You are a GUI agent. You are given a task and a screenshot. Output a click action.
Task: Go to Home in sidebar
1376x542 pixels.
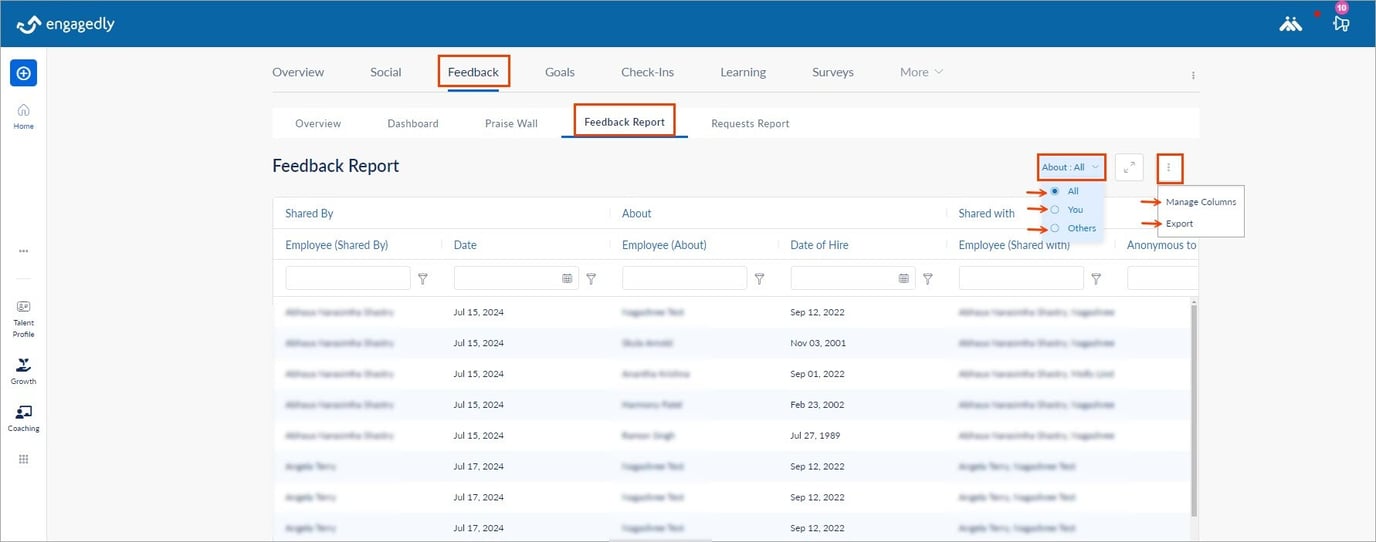click(x=24, y=116)
